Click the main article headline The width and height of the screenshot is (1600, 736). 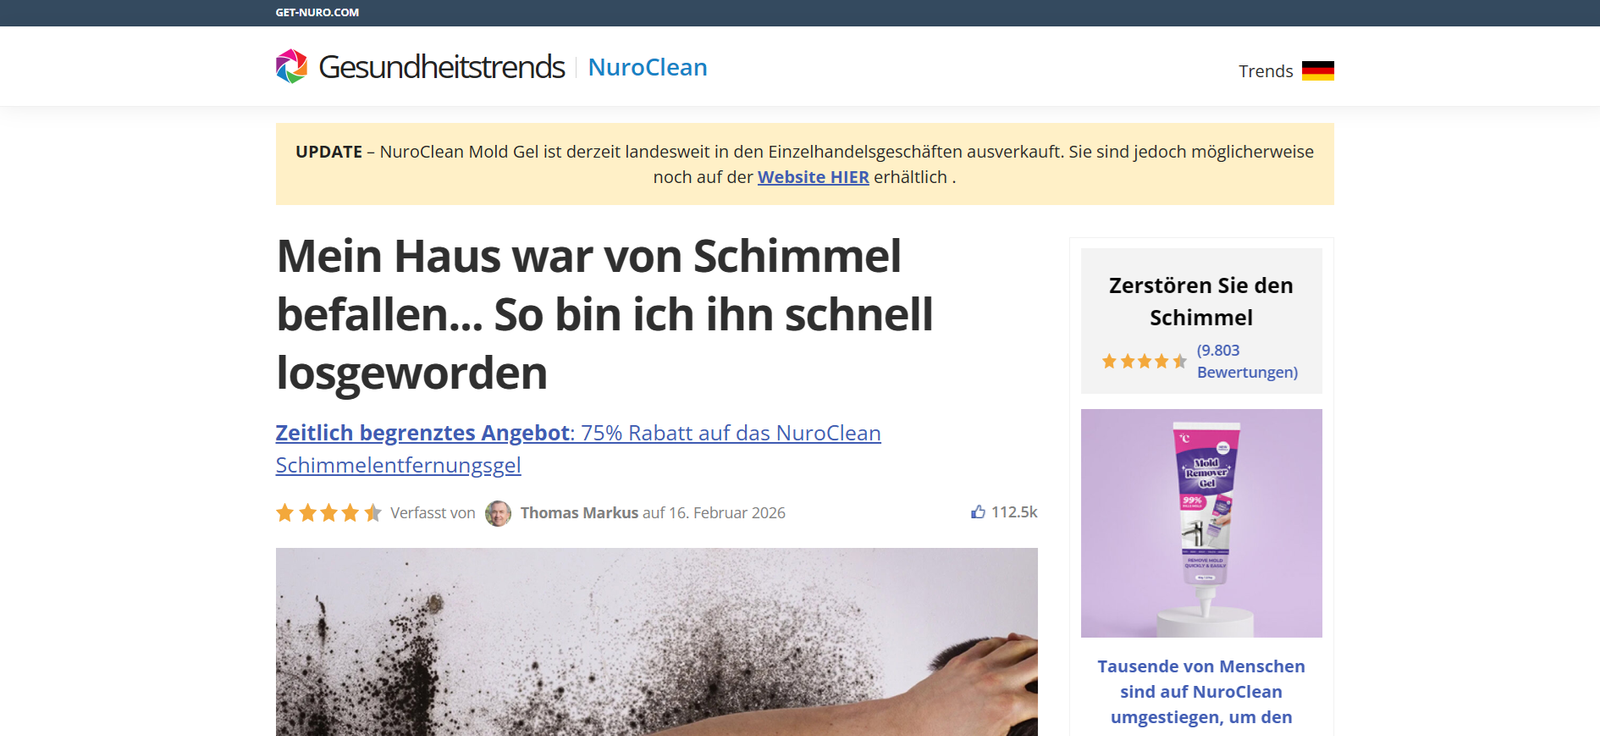[x=605, y=314]
